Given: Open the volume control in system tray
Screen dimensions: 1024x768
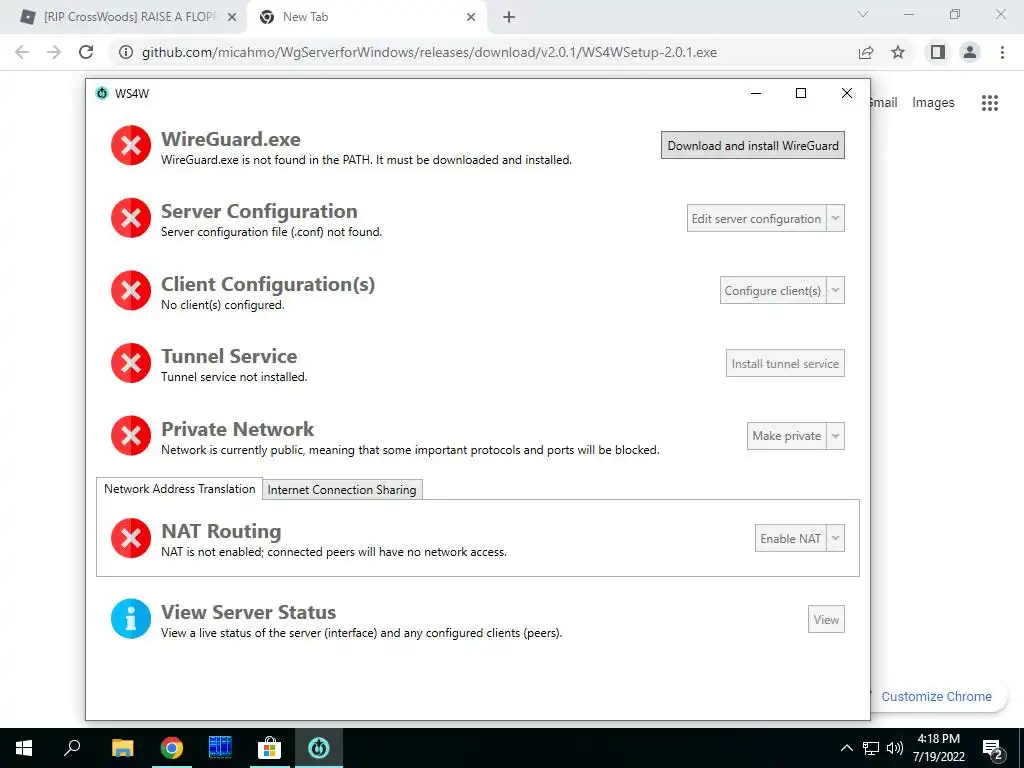Looking at the screenshot, I should coord(895,748).
